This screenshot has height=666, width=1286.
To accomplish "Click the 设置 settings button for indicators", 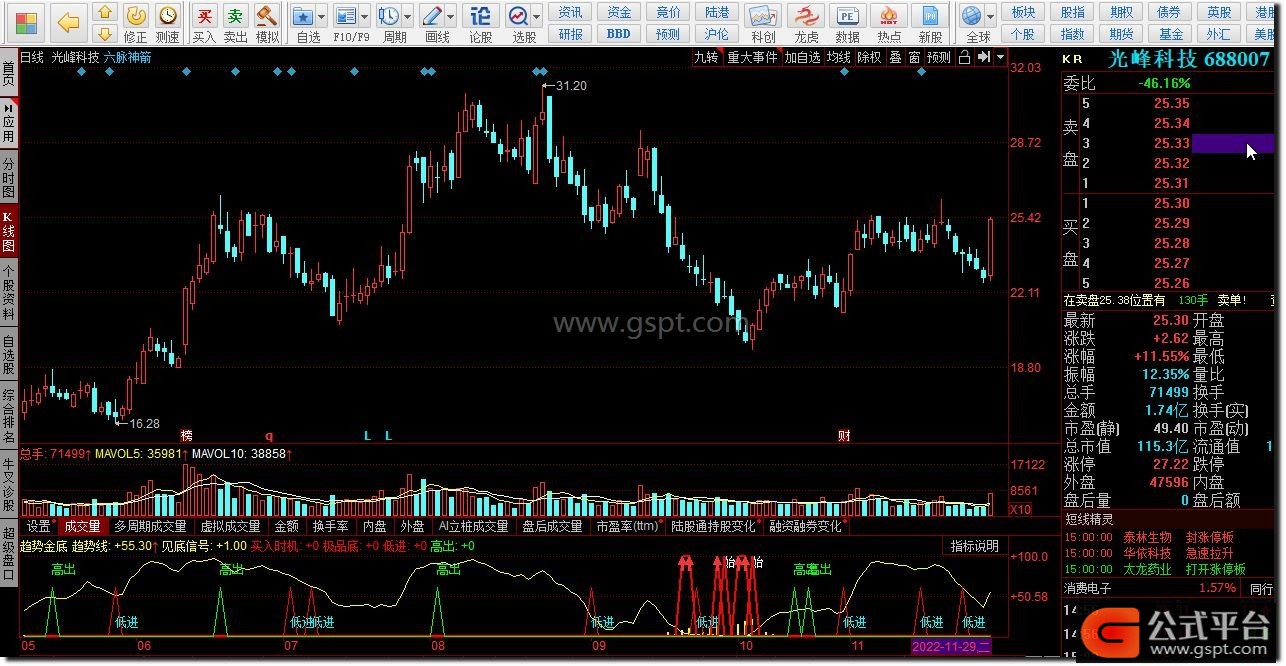I will click(x=39, y=526).
